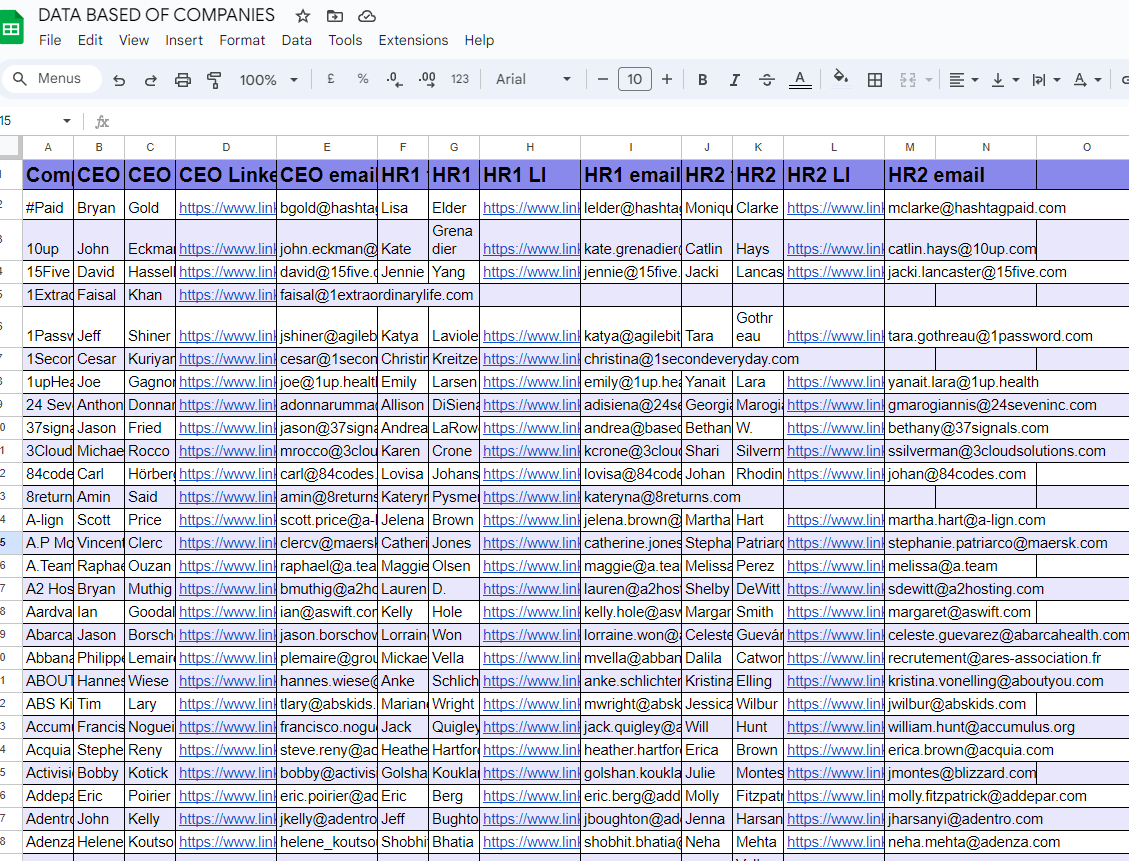Image resolution: width=1129 pixels, height=861 pixels.
Task: Open the Tools menu
Action: (x=345, y=40)
